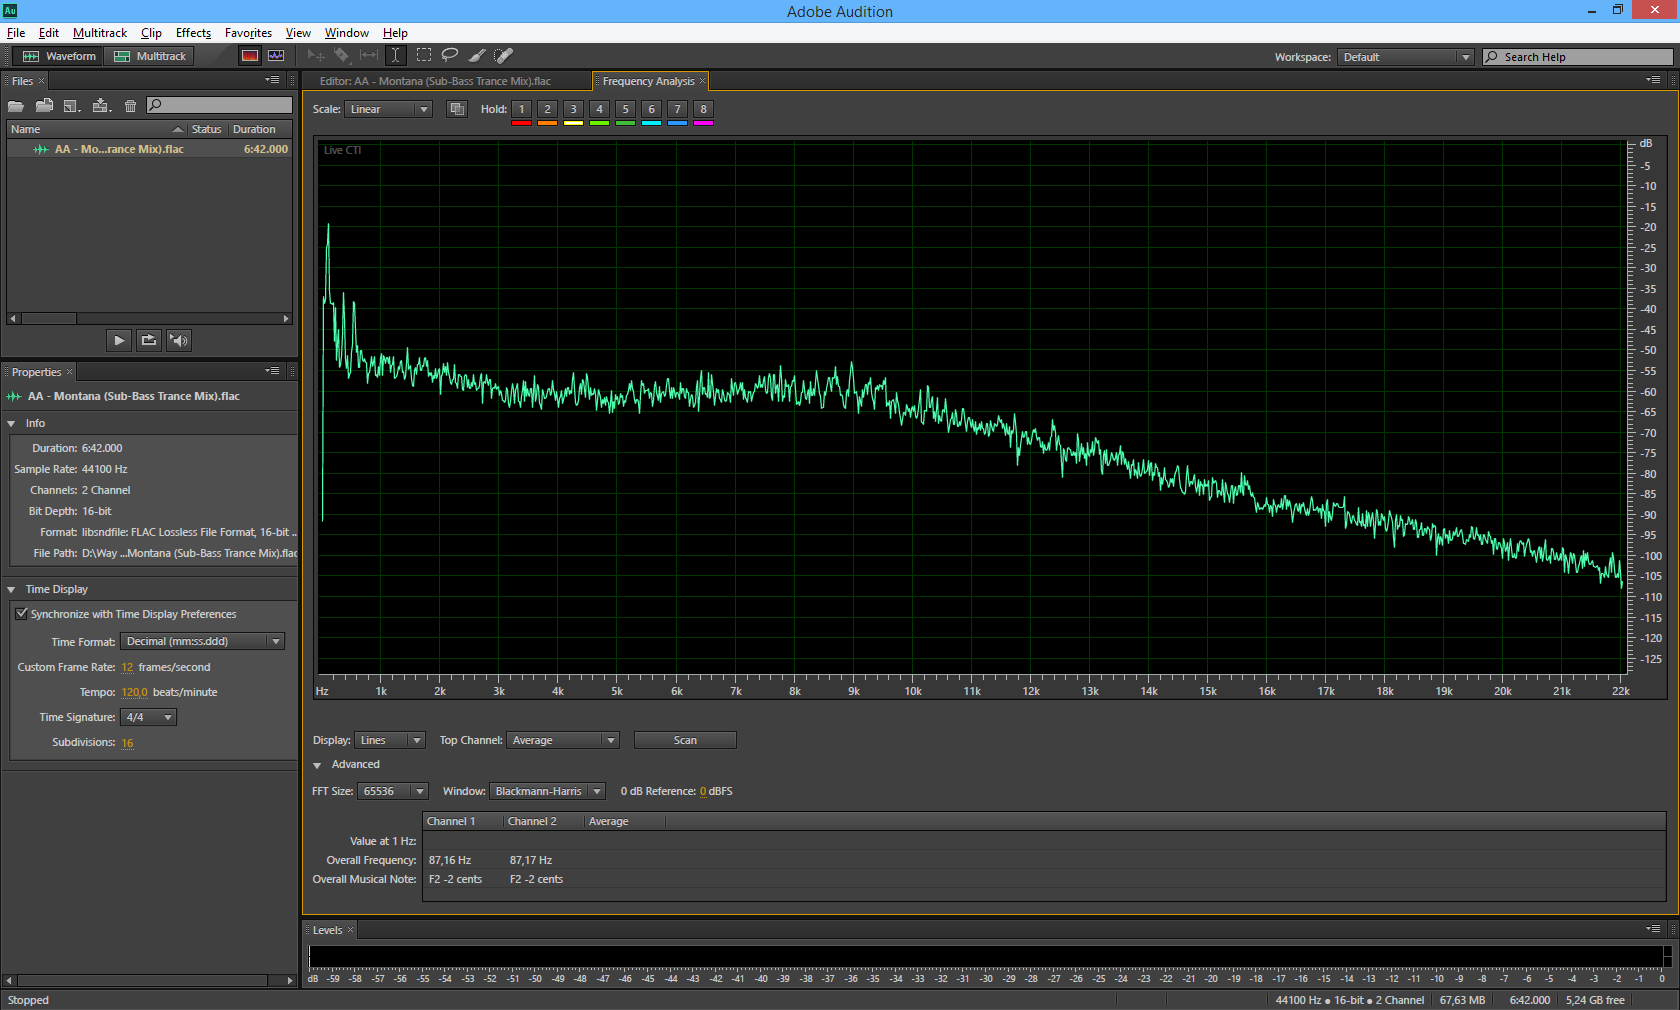Toggle Hold button 8
Screen dimensions: 1680x1010
[x=703, y=109]
